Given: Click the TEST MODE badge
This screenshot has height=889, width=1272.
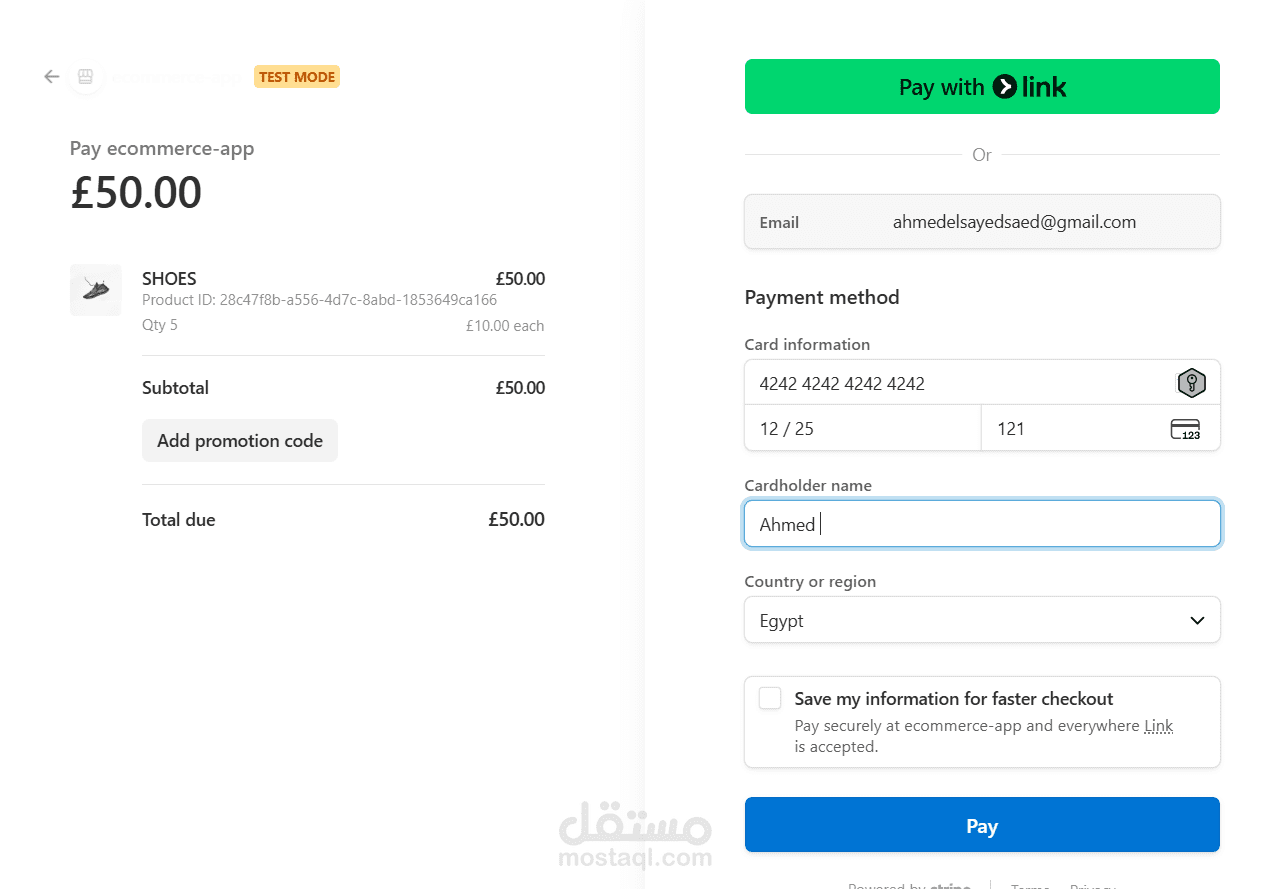Looking at the screenshot, I should pos(297,77).
